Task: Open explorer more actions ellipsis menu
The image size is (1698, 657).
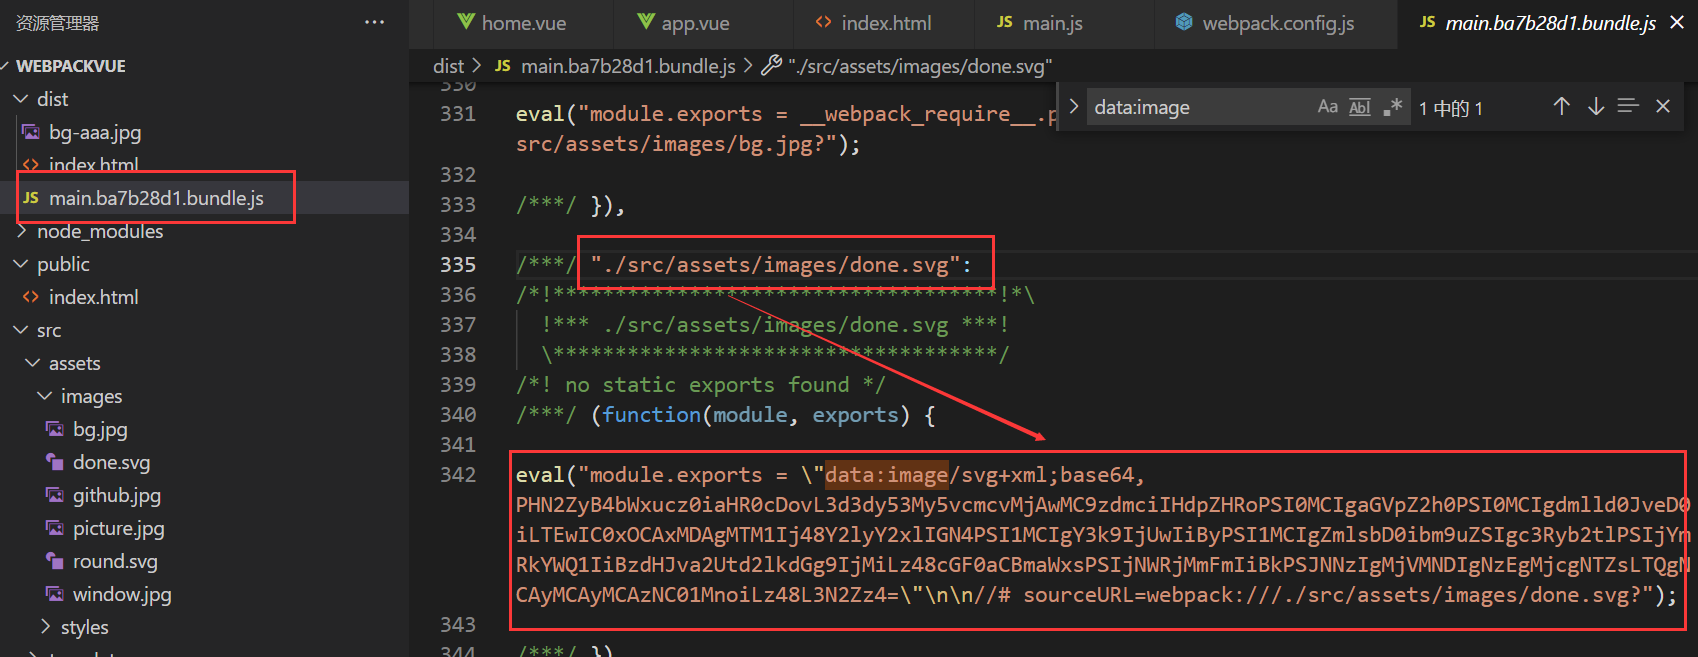Action: [374, 22]
